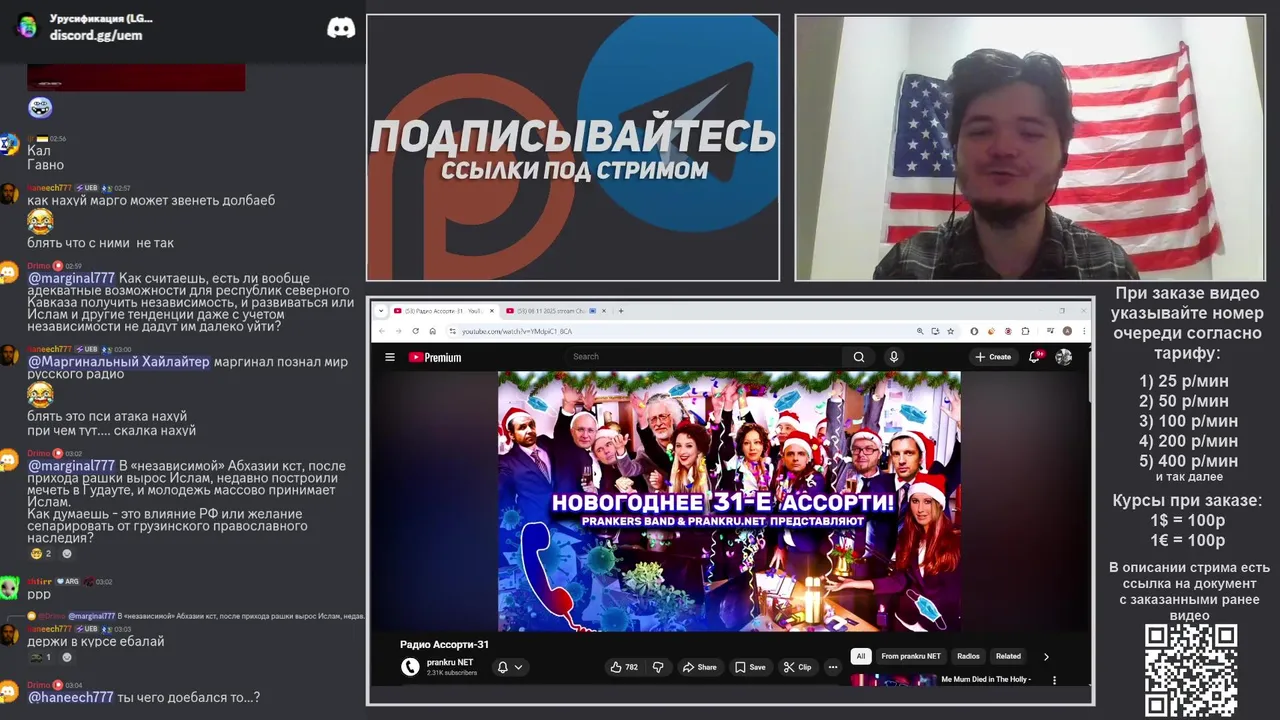Go to browser home page icon
The height and width of the screenshot is (720, 1280).
432,331
